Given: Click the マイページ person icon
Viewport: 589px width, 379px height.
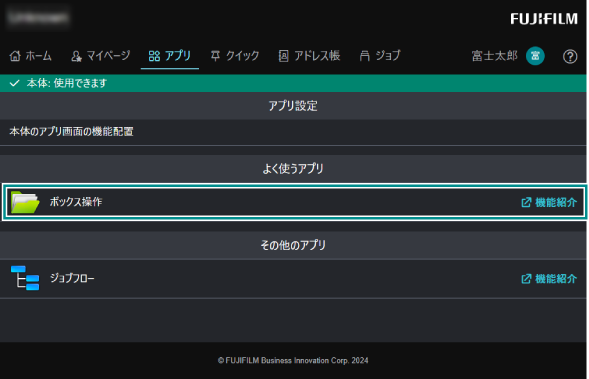Looking at the screenshot, I should [76, 56].
